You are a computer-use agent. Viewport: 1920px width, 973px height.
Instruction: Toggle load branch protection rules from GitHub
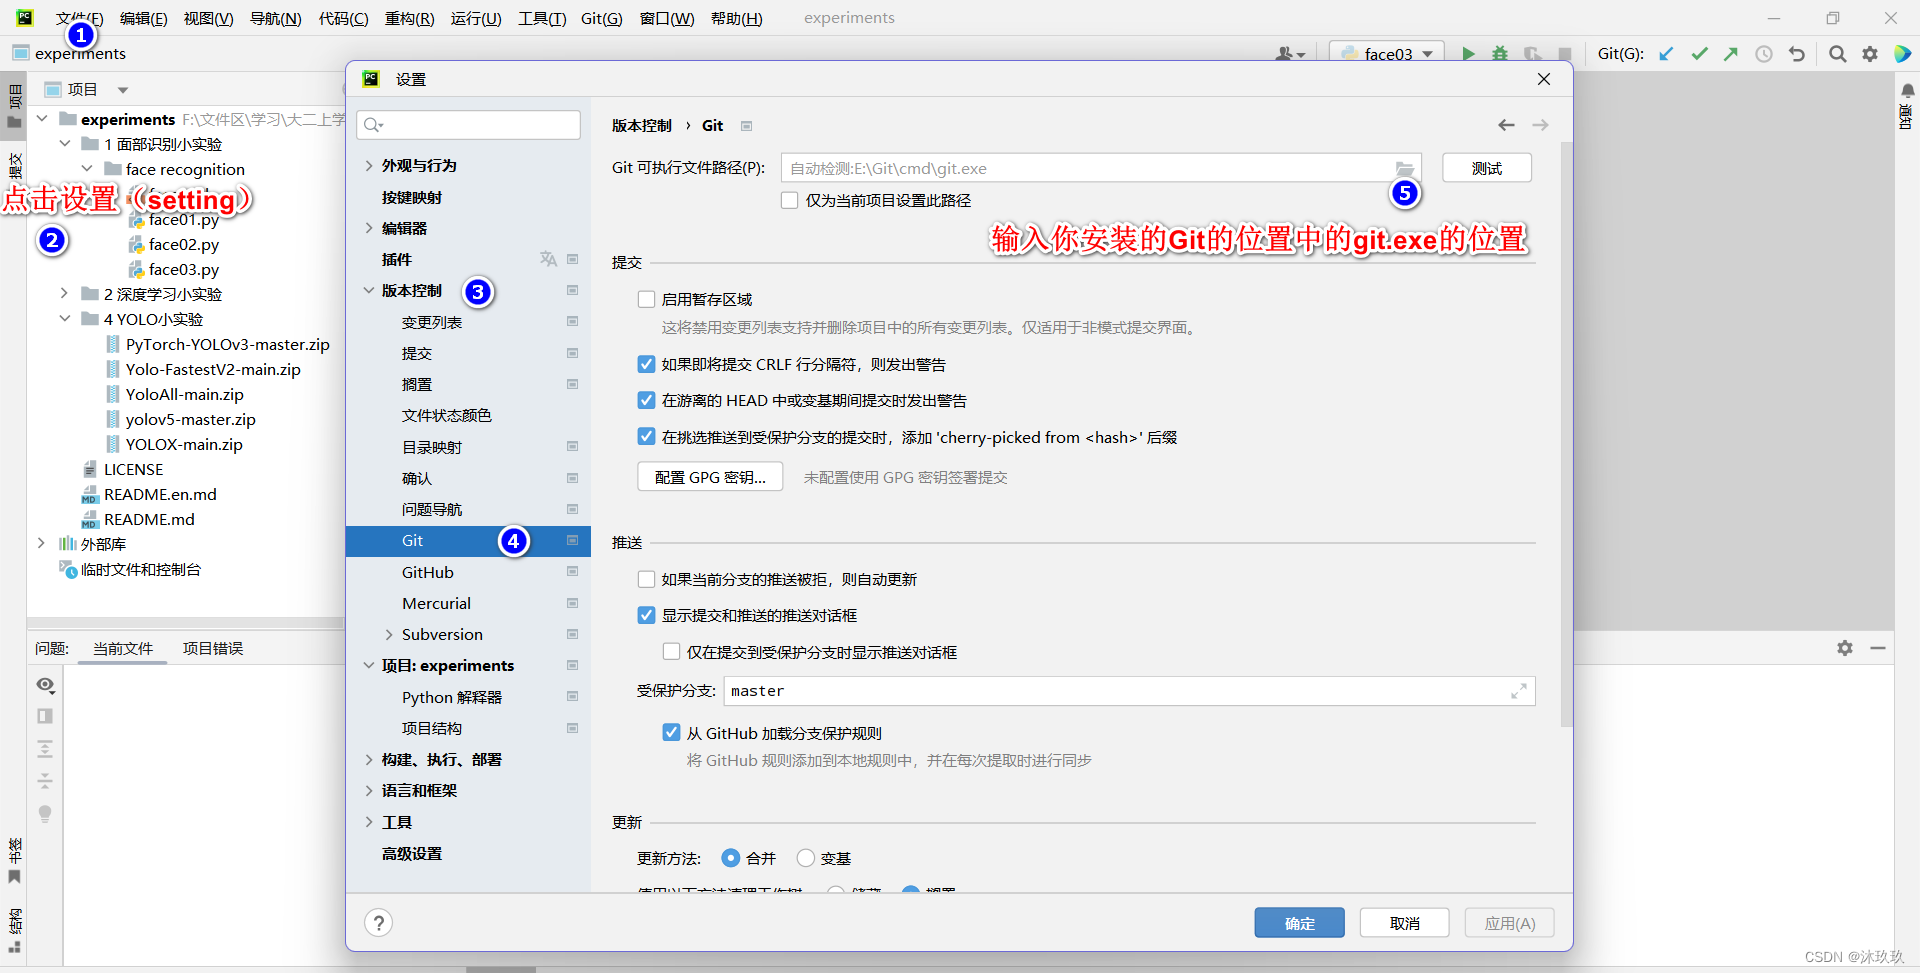671,733
